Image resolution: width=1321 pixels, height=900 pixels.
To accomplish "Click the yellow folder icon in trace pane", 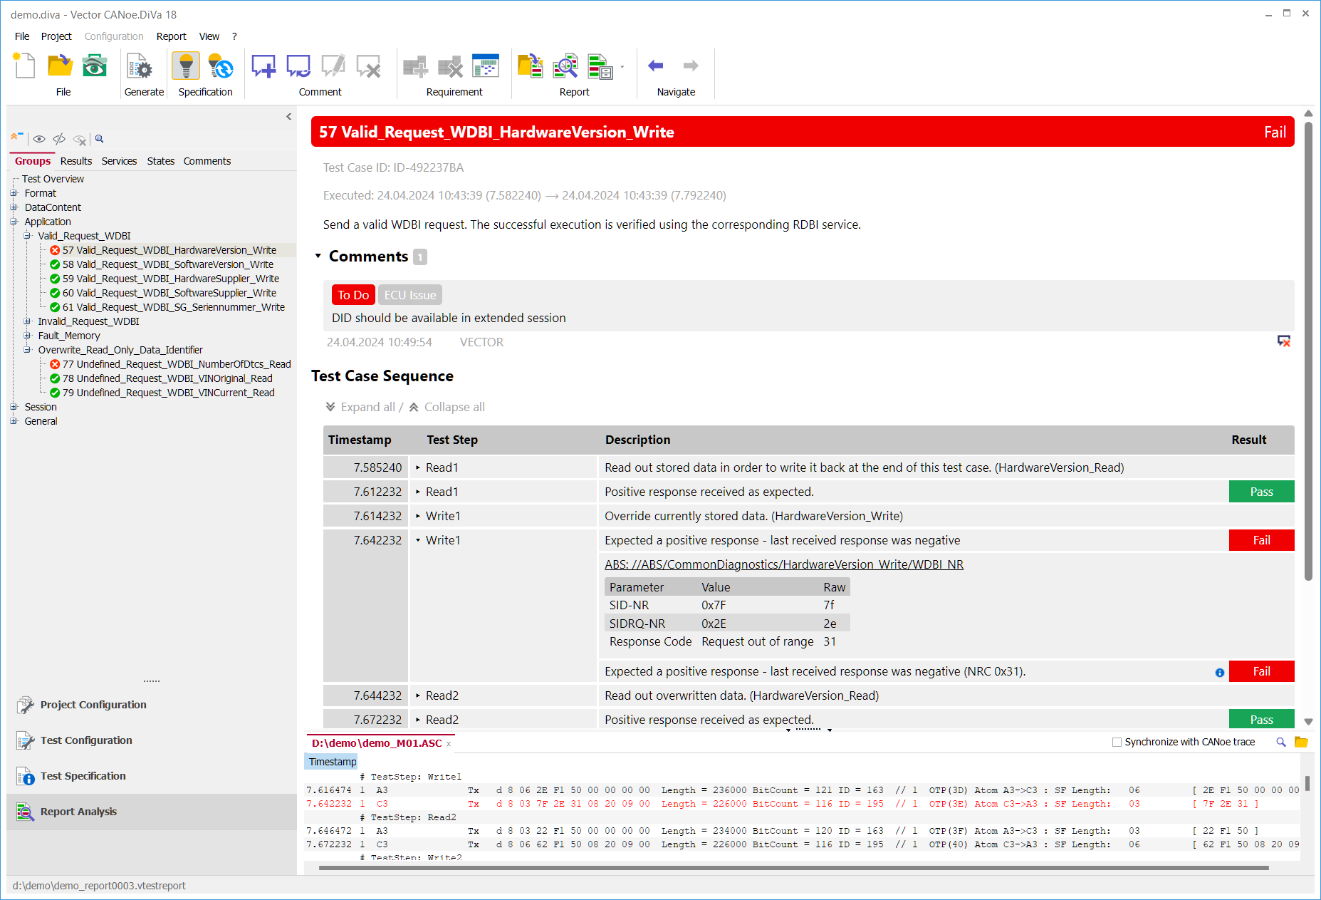I will point(1301,742).
